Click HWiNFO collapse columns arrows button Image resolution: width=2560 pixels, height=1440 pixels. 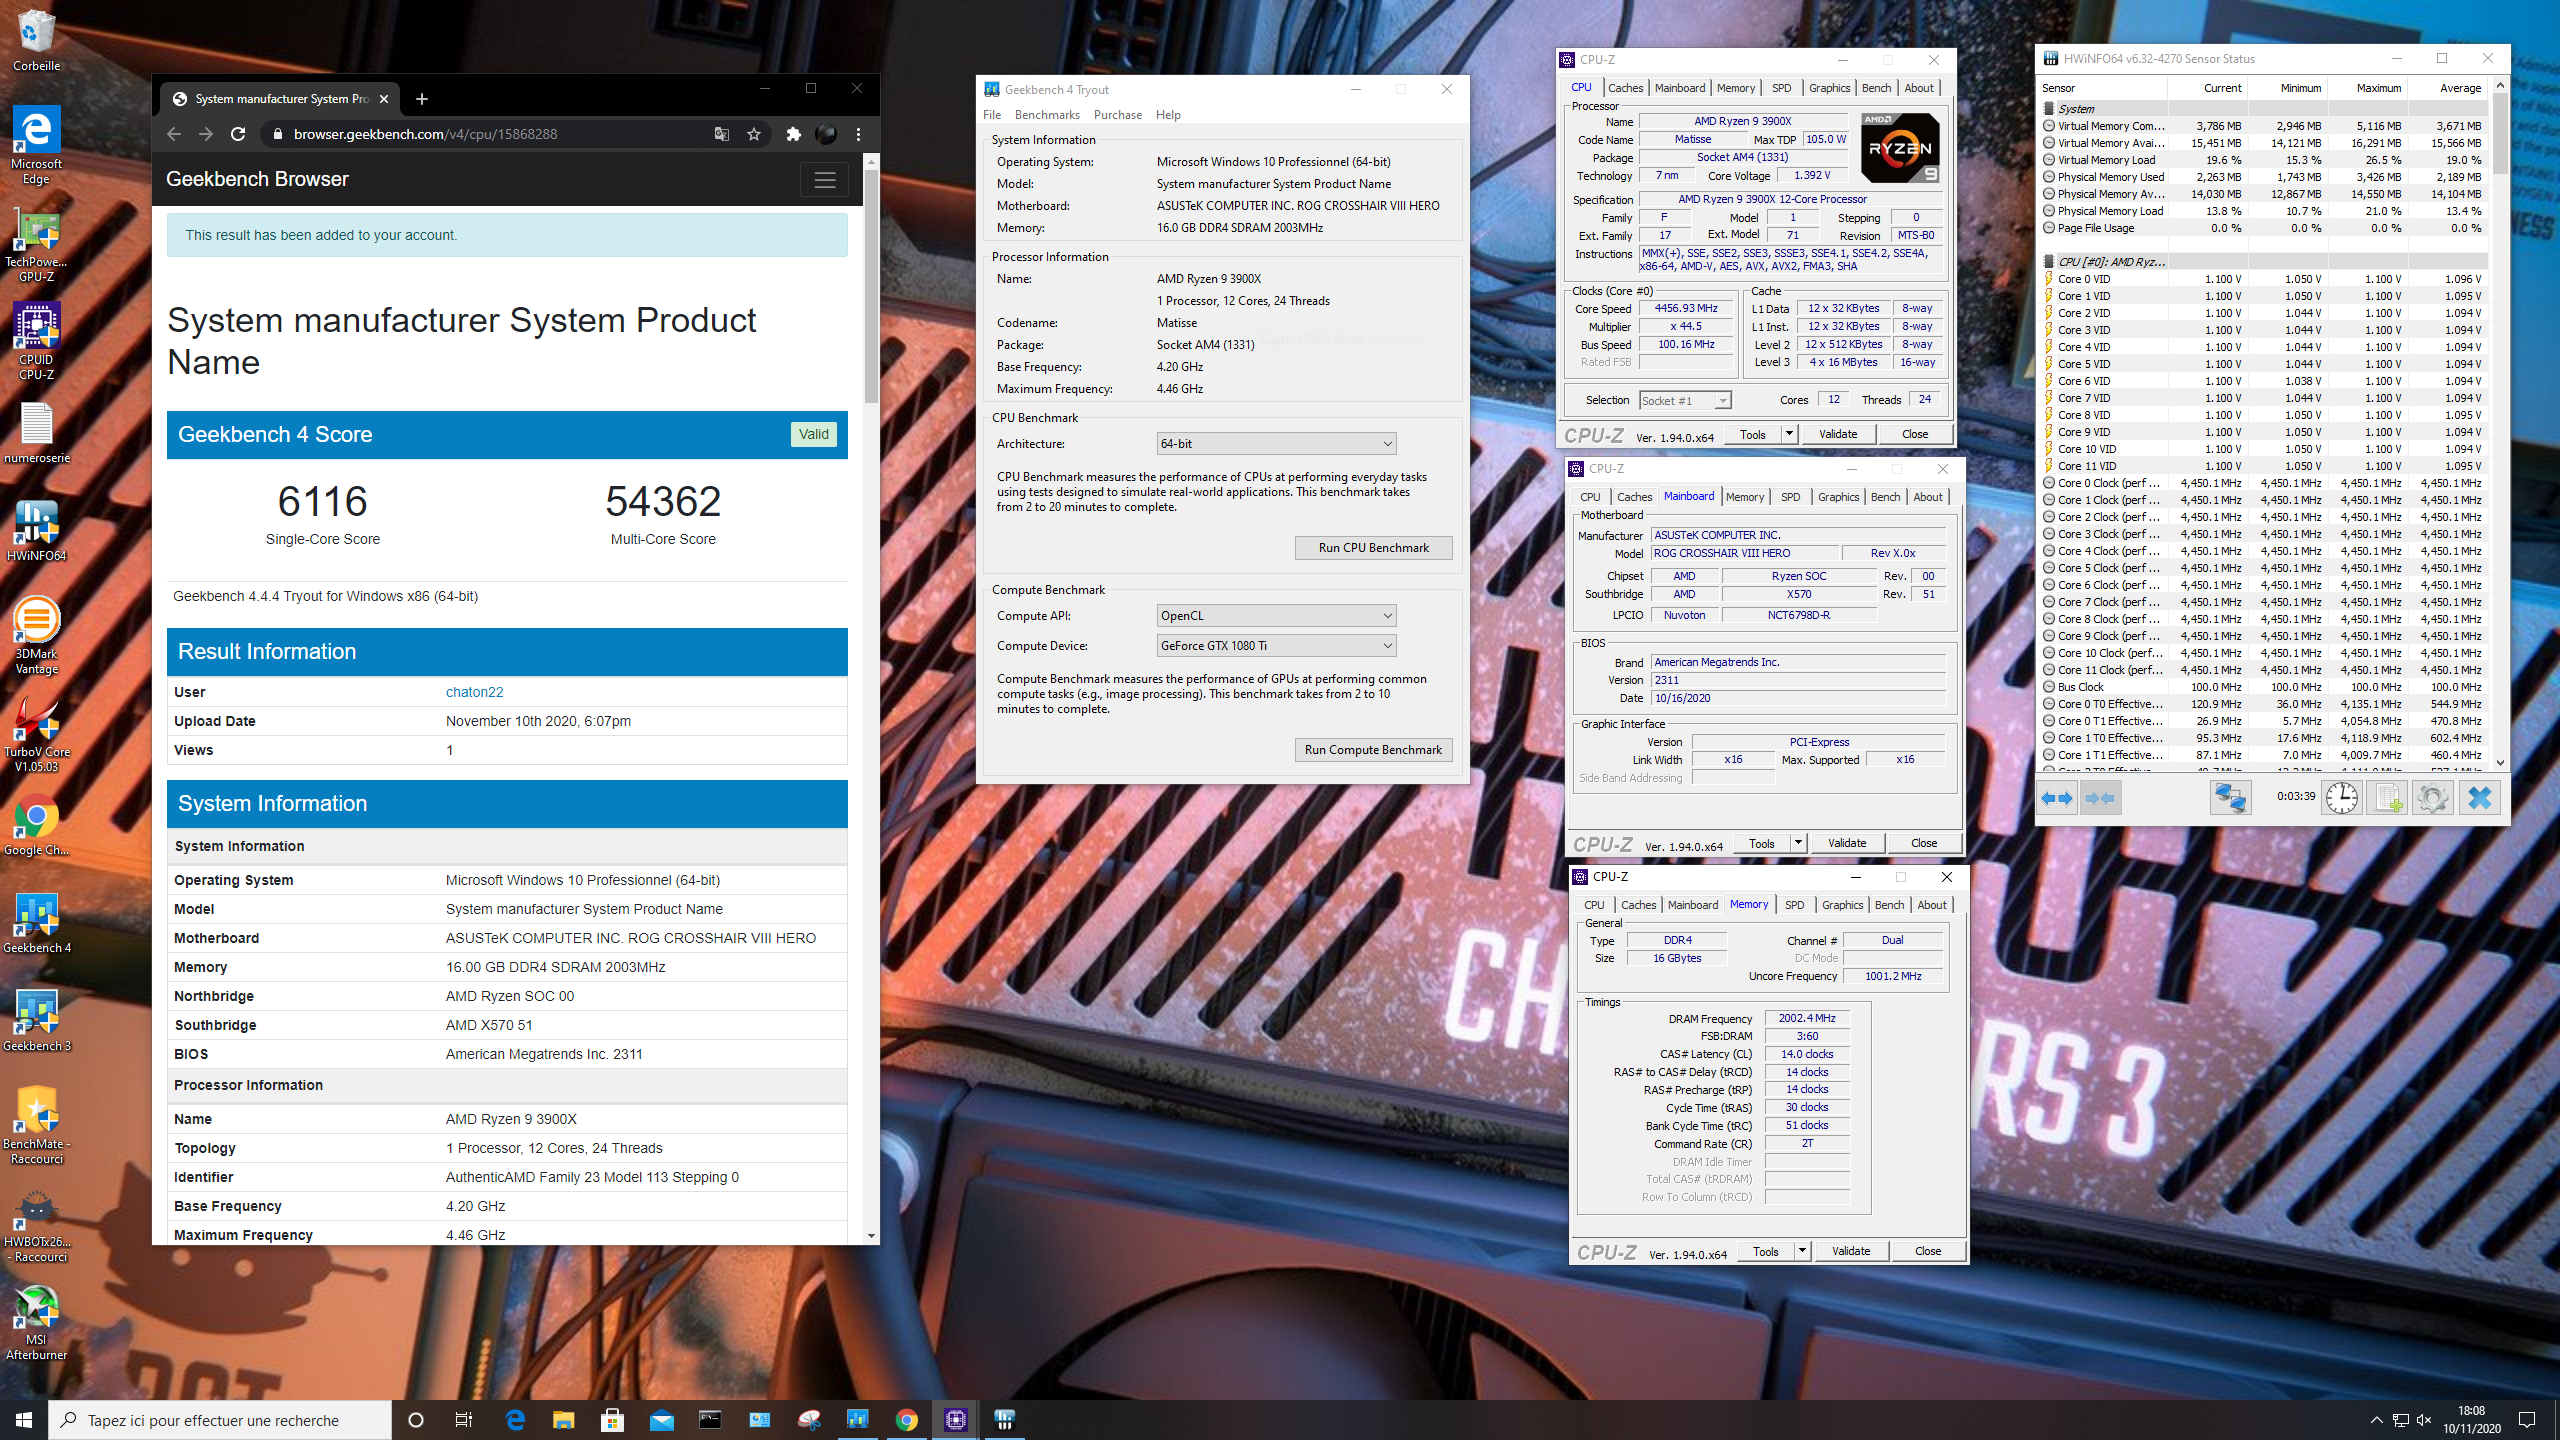tap(2100, 798)
